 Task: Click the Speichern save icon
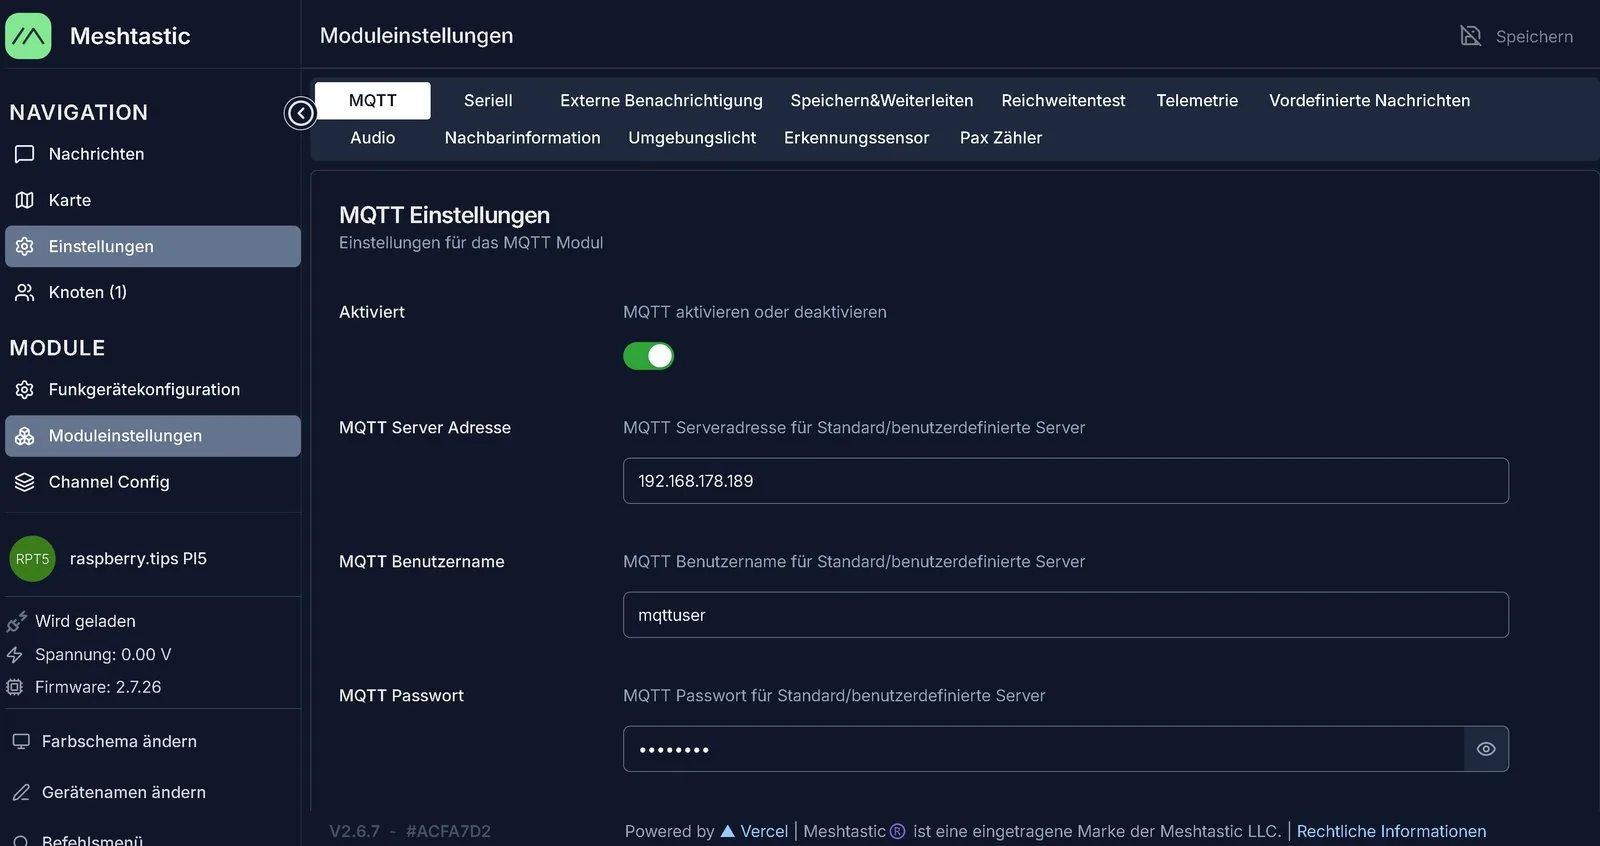pos(1470,36)
